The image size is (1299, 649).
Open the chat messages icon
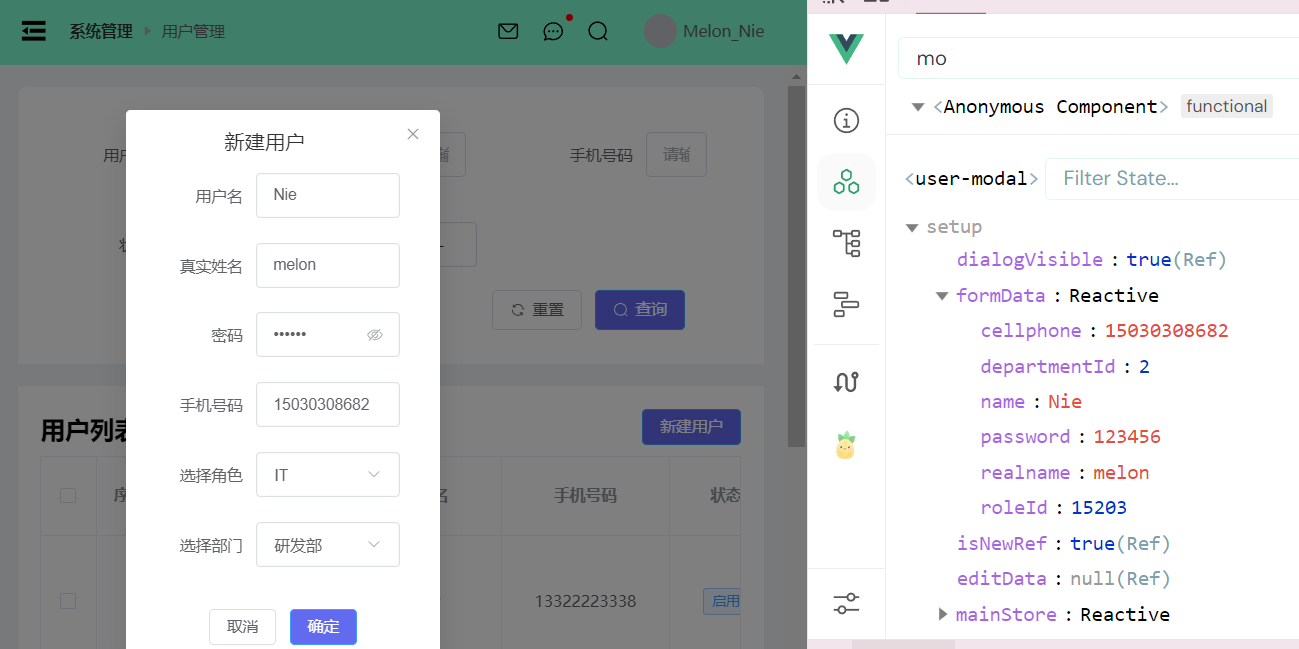(x=553, y=31)
